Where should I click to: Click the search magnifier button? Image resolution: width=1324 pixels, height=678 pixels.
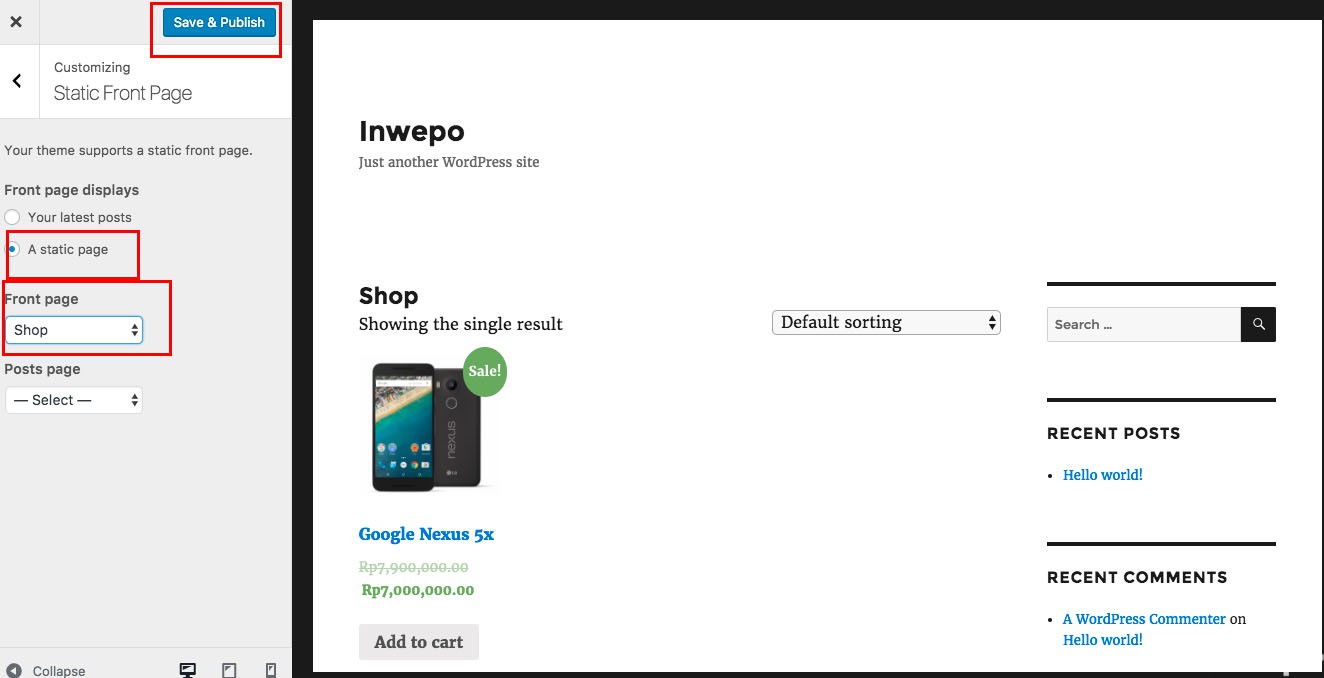(1258, 324)
